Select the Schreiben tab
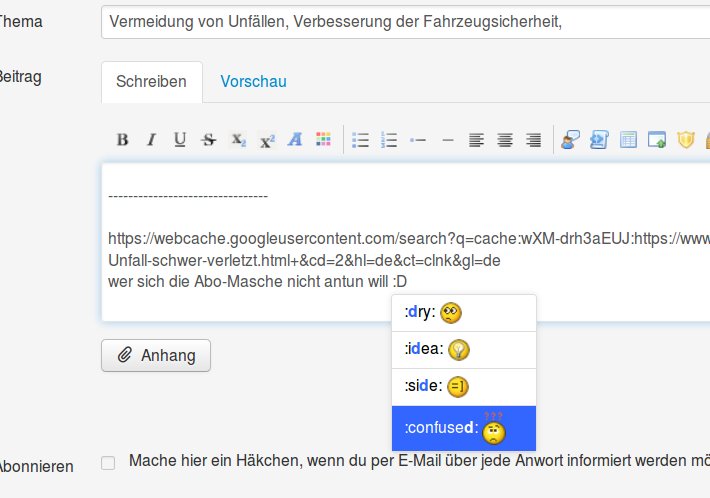The width and height of the screenshot is (710, 498). pos(151,82)
